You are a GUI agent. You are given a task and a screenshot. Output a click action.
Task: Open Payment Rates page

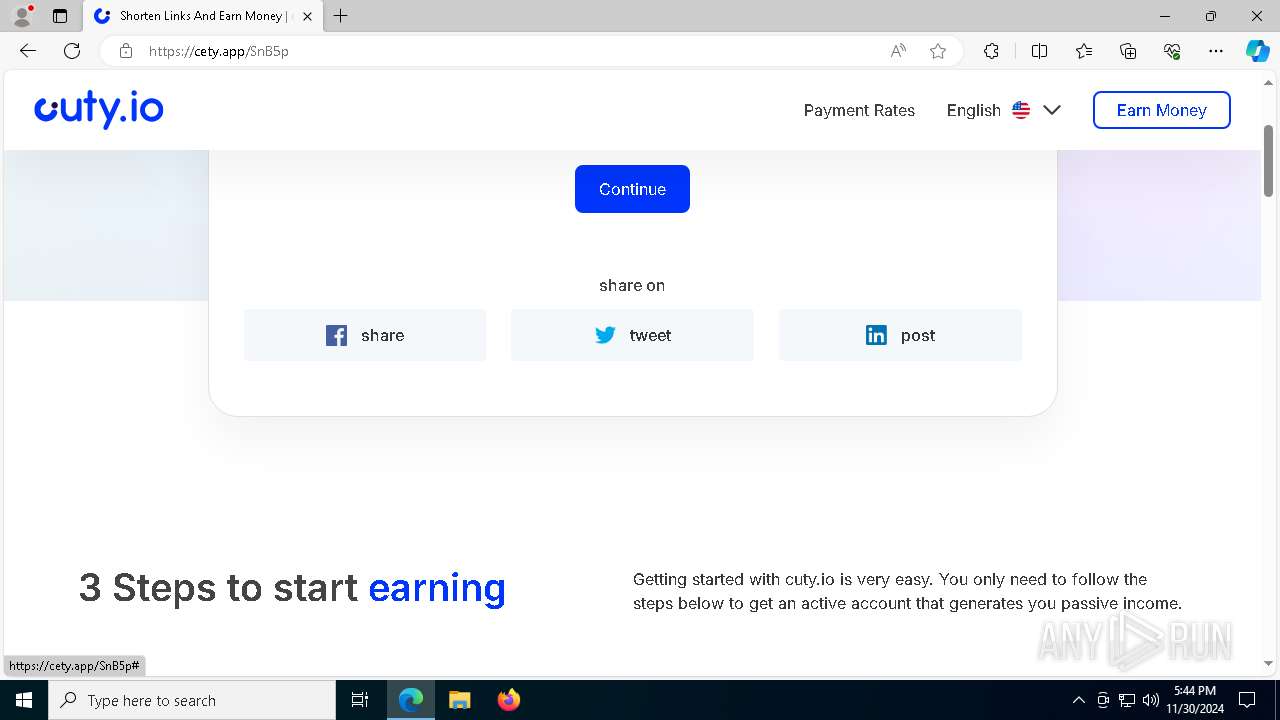(859, 110)
